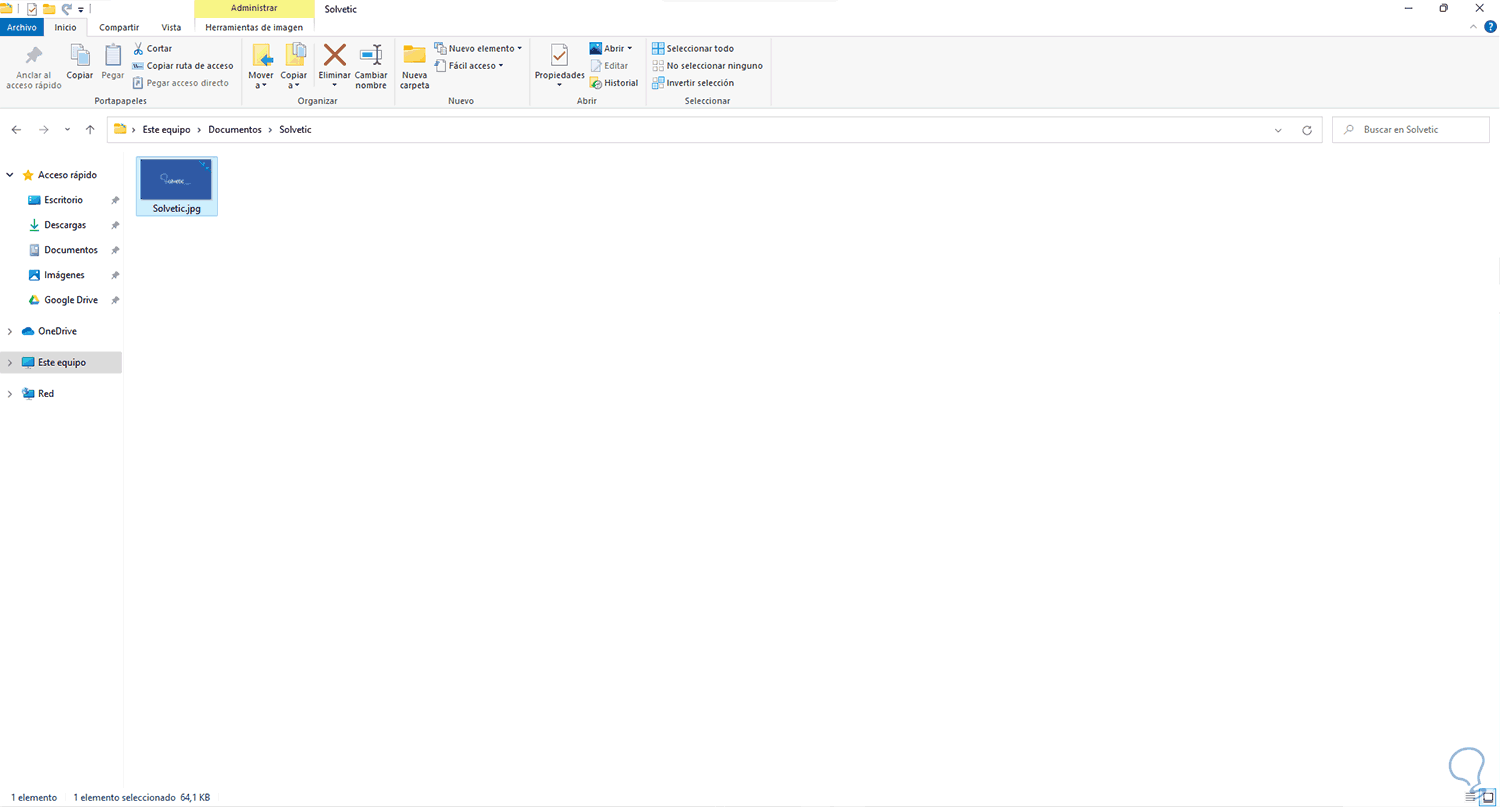
Task: Click the New folder icon in the title bar toolbar
Action: coord(49,8)
